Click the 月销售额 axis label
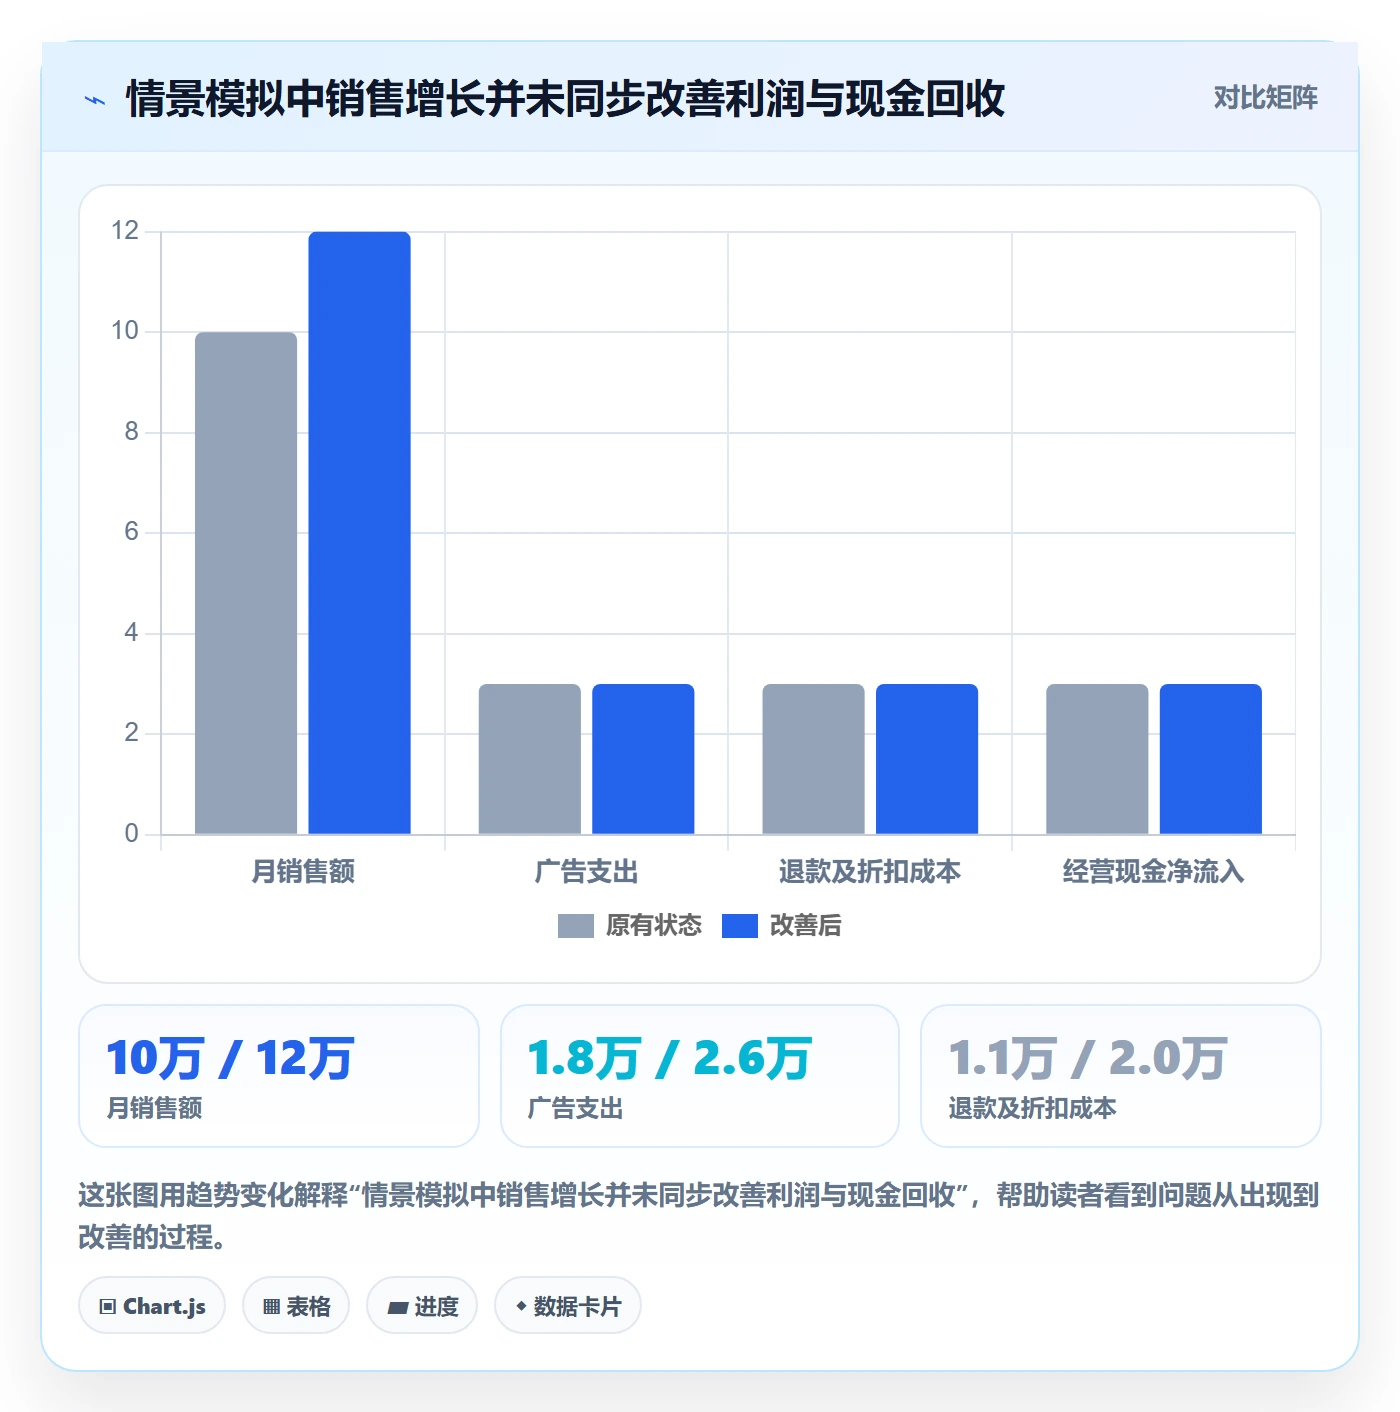The image size is (1400, 1412). click(303, 872)
